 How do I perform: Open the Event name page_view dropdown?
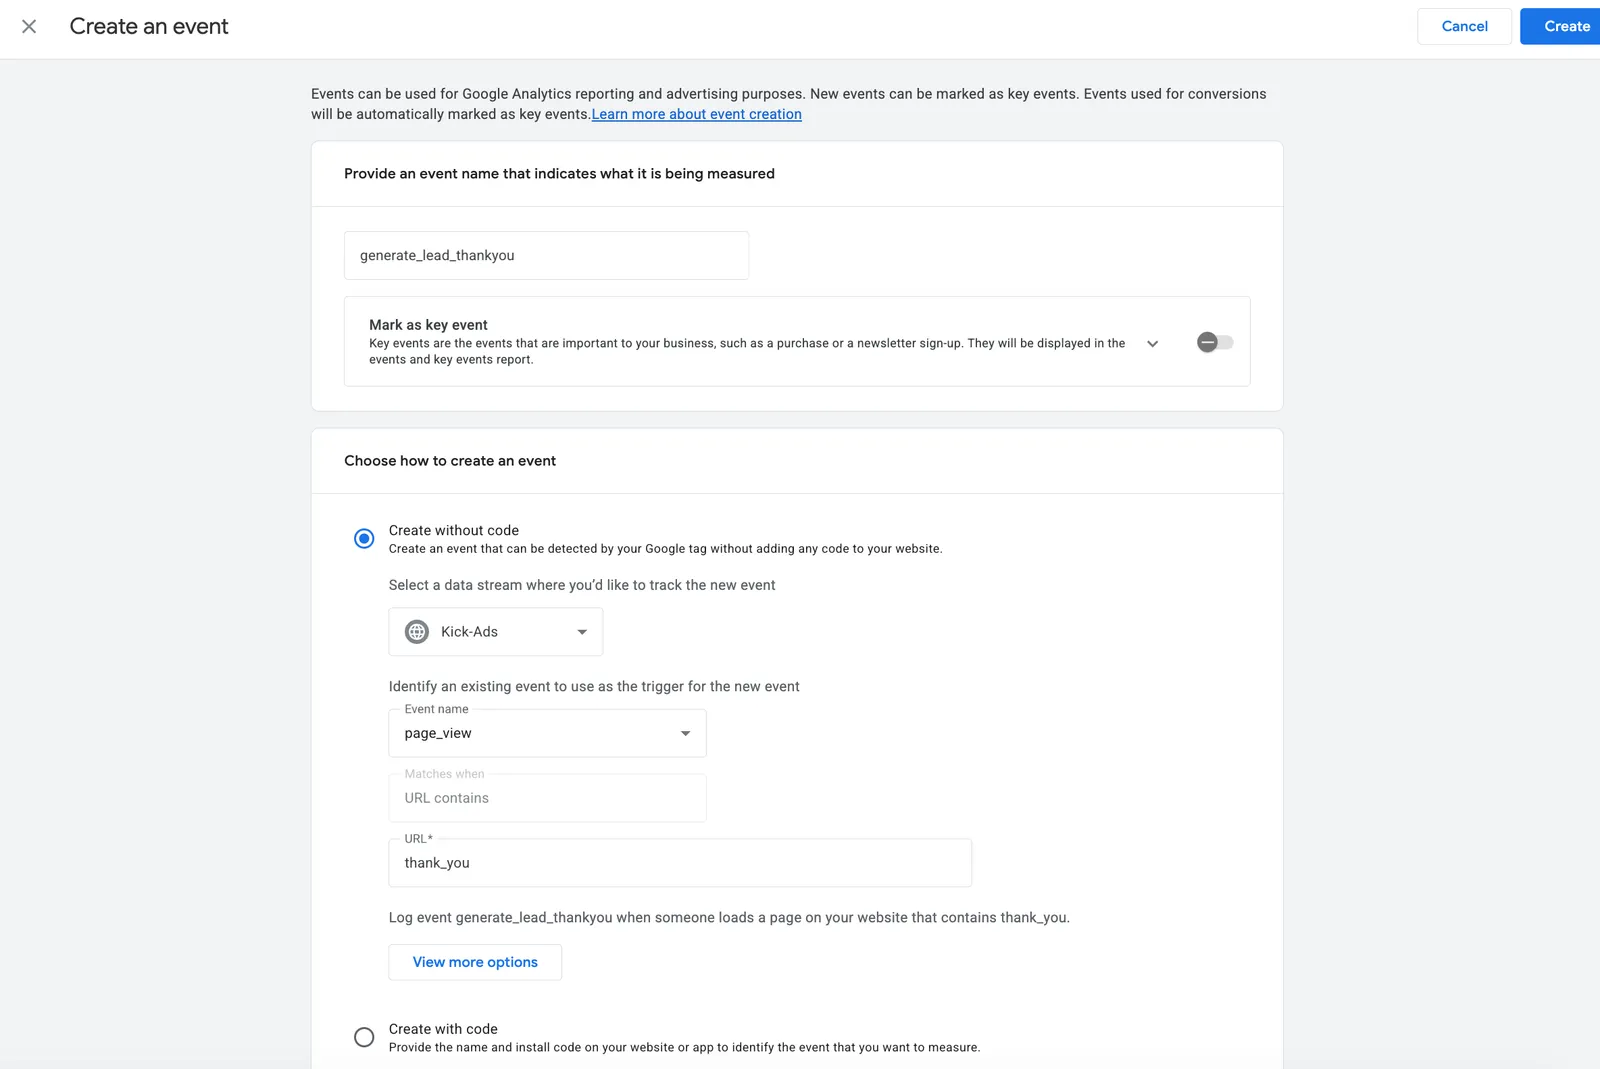pos(547,733)
